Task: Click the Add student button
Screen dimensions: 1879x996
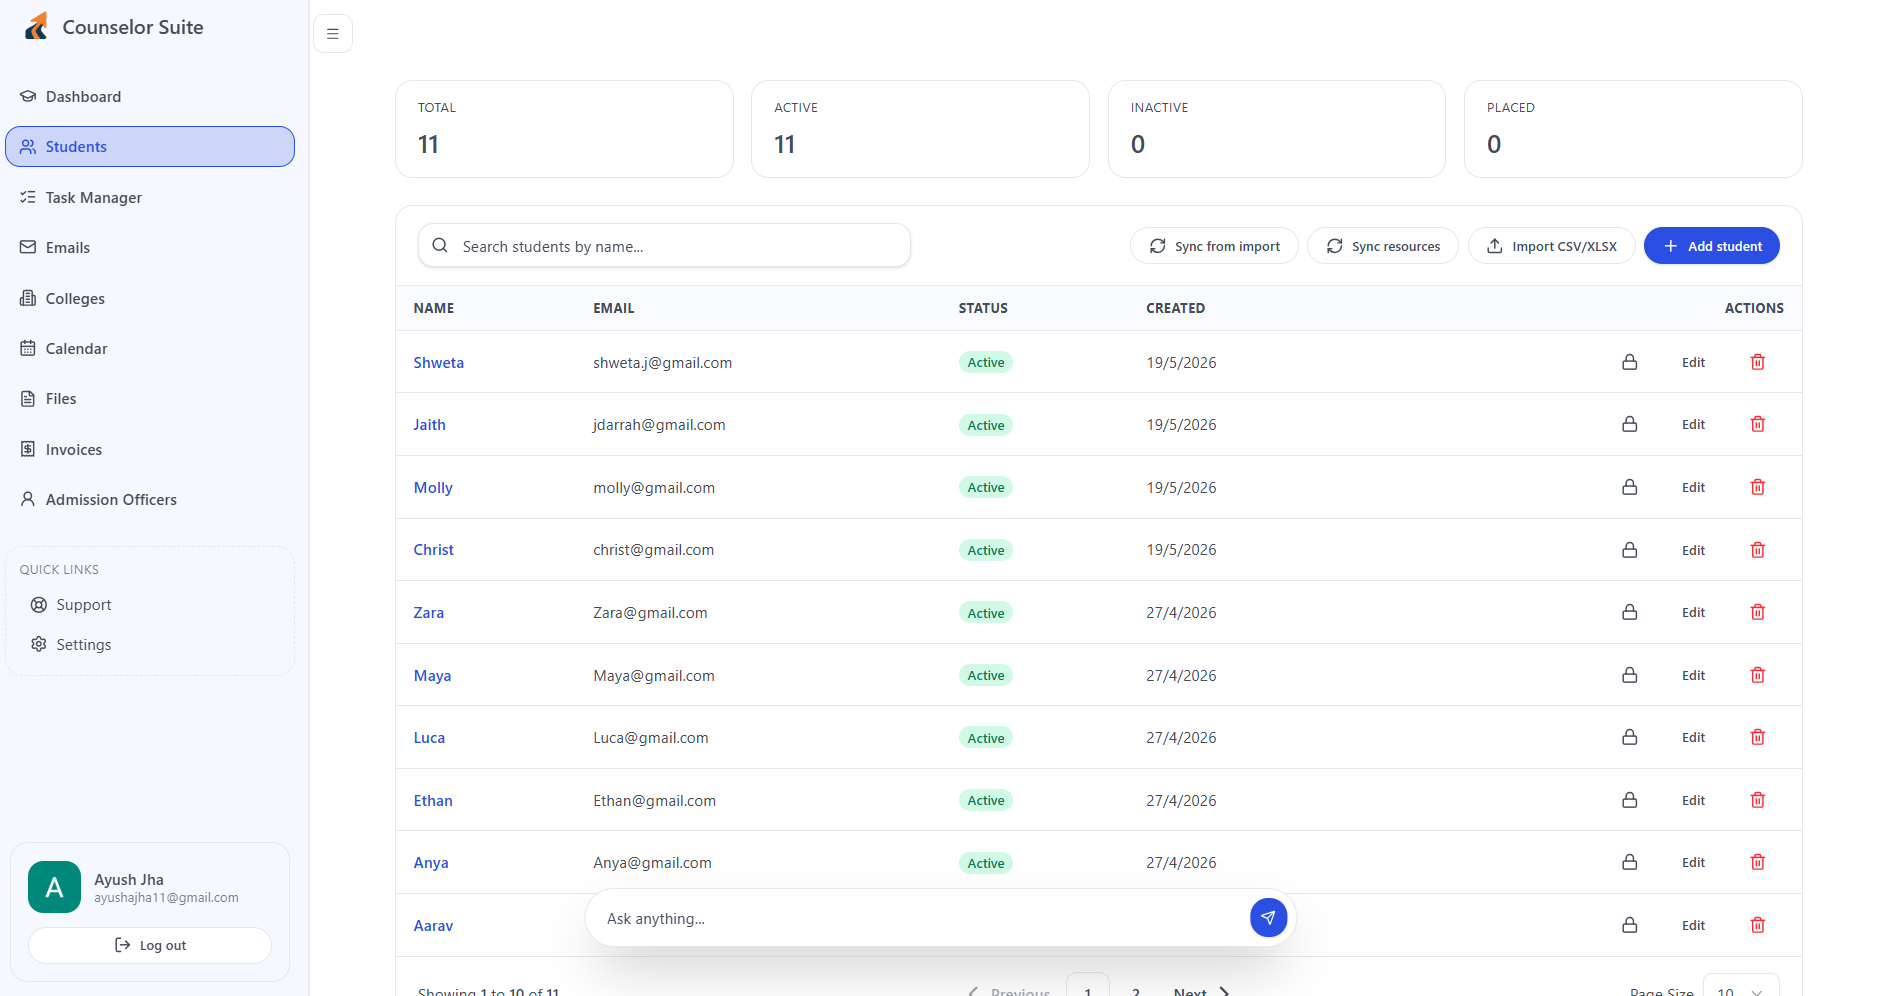Action: click(x=1711, y=246)
